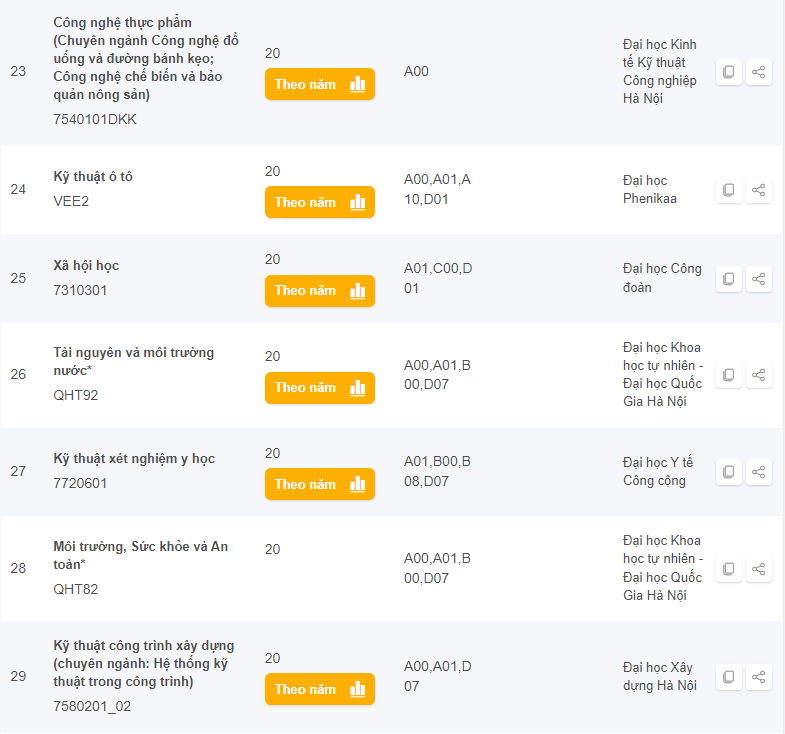Open the Xã hội học major name

pyautogui.click(x=86, y=265)
